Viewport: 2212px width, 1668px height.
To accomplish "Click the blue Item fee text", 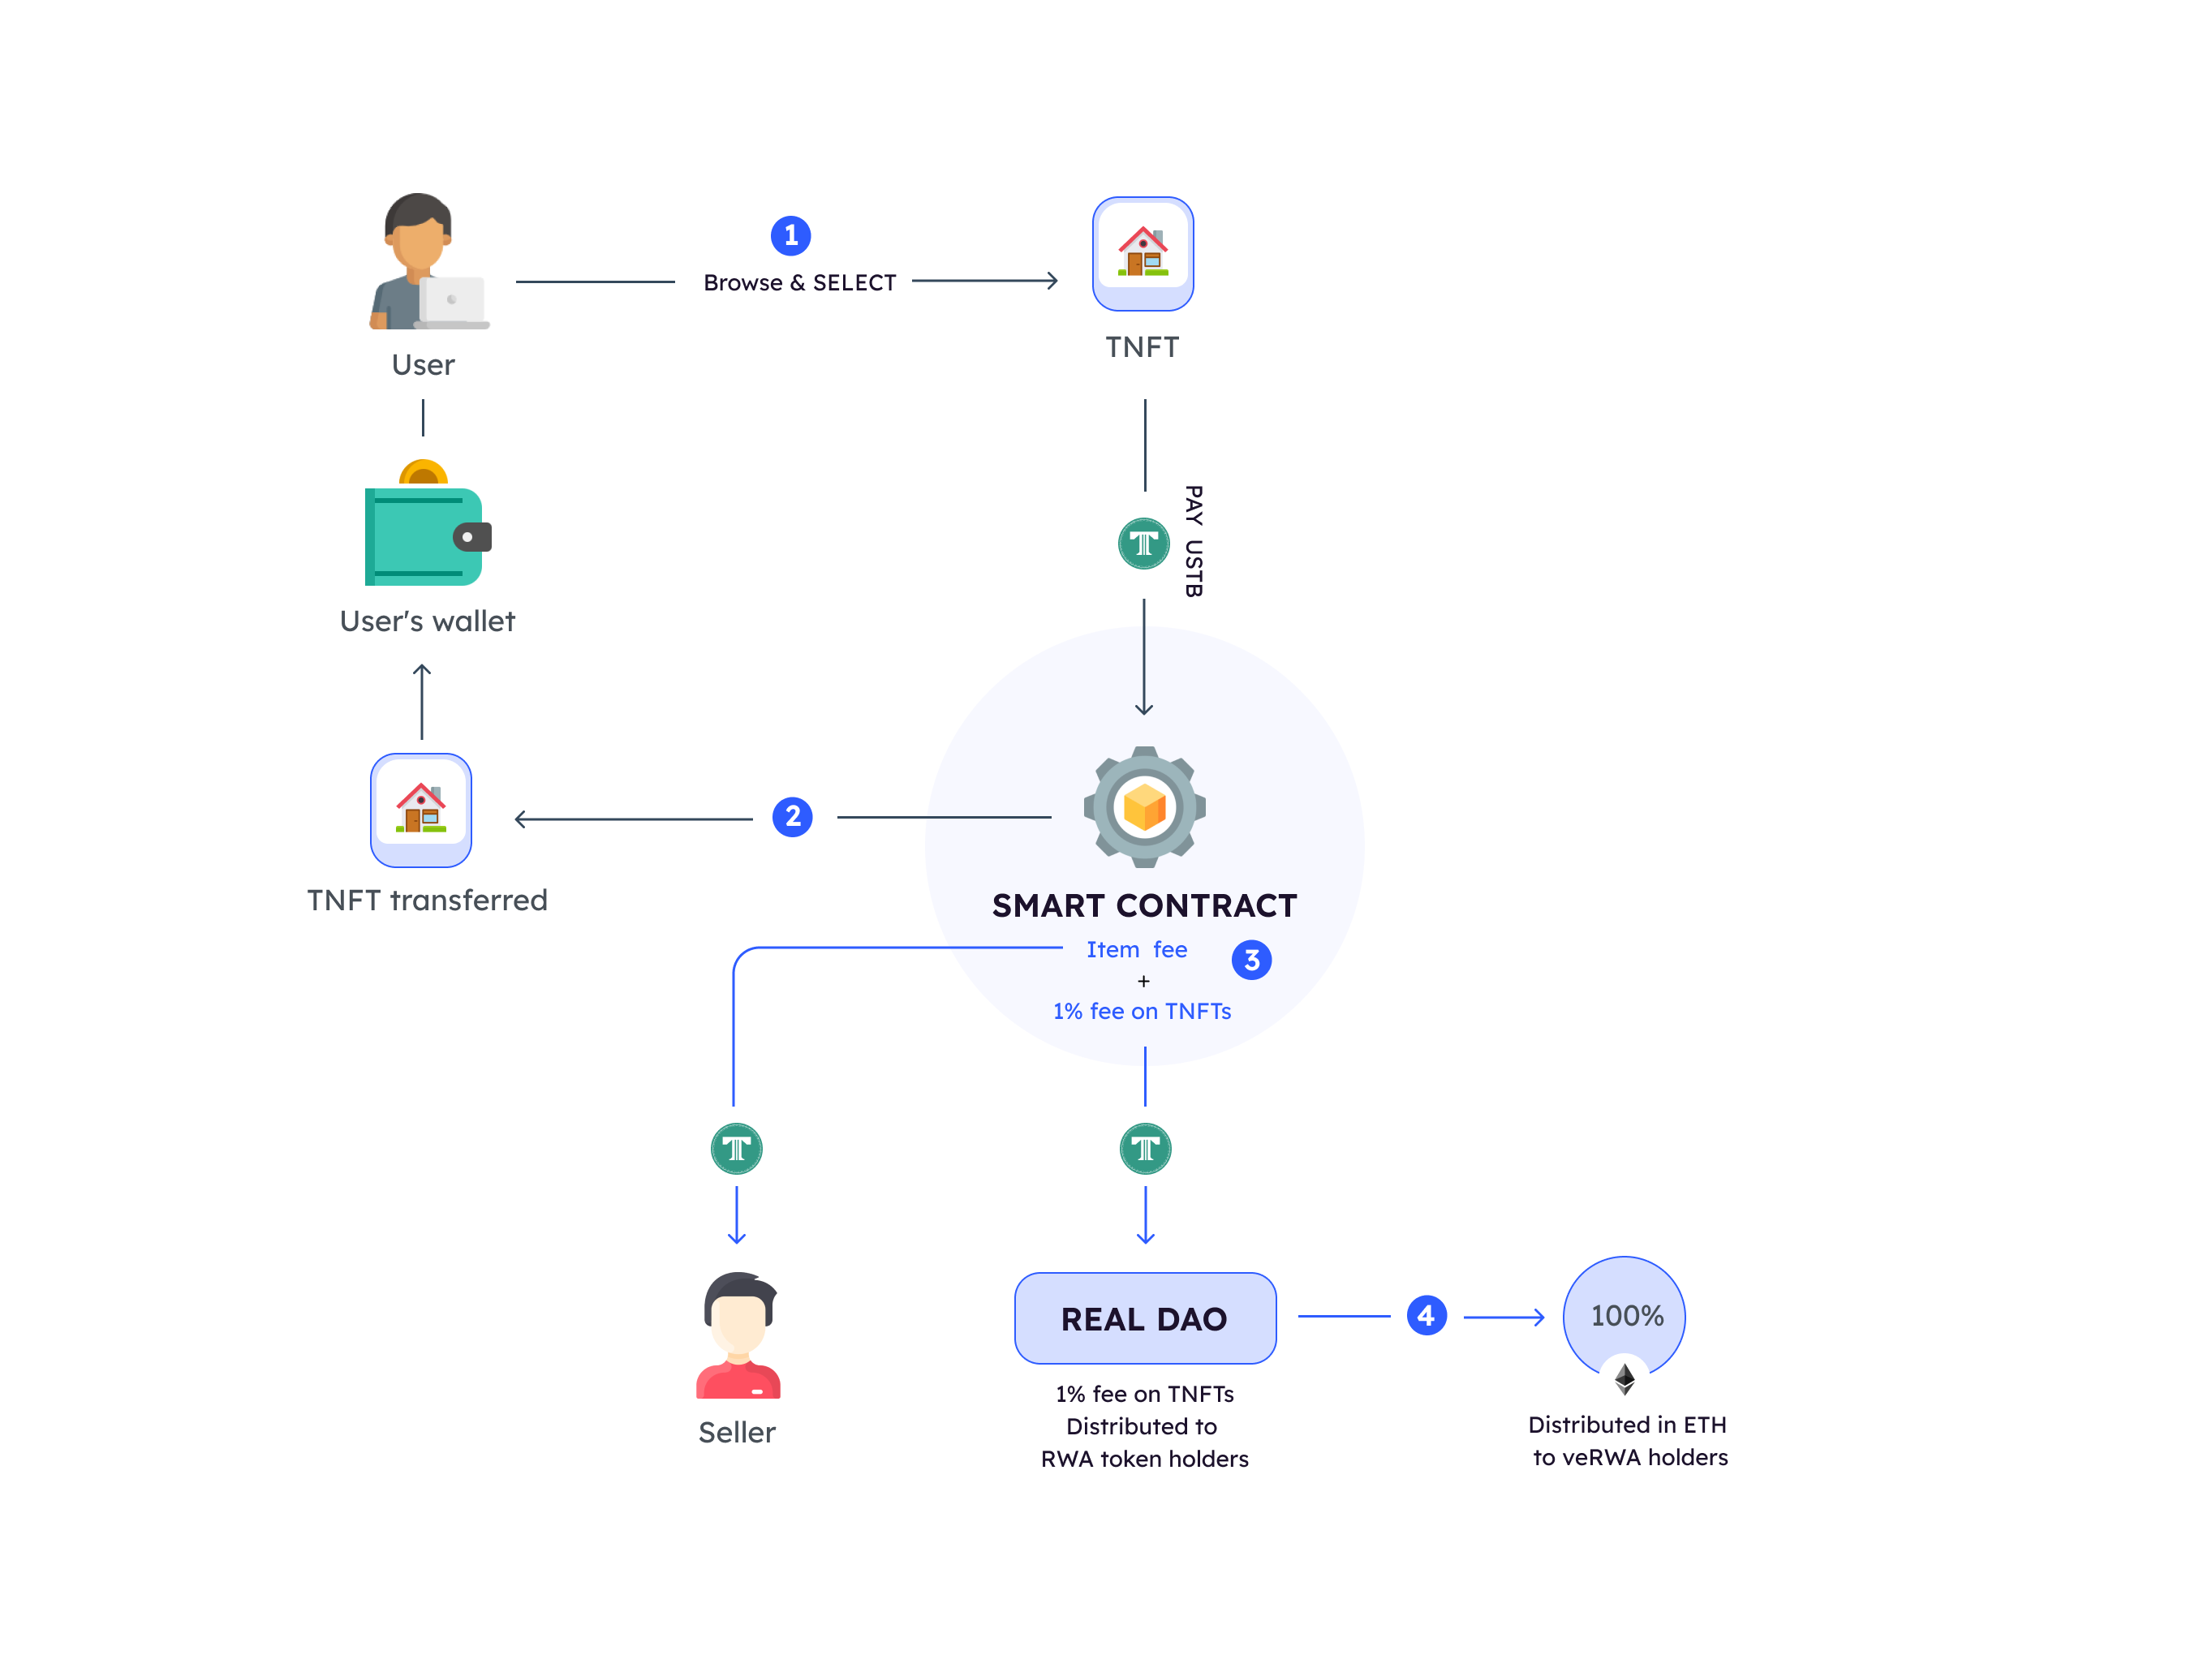I will 1137,949.
